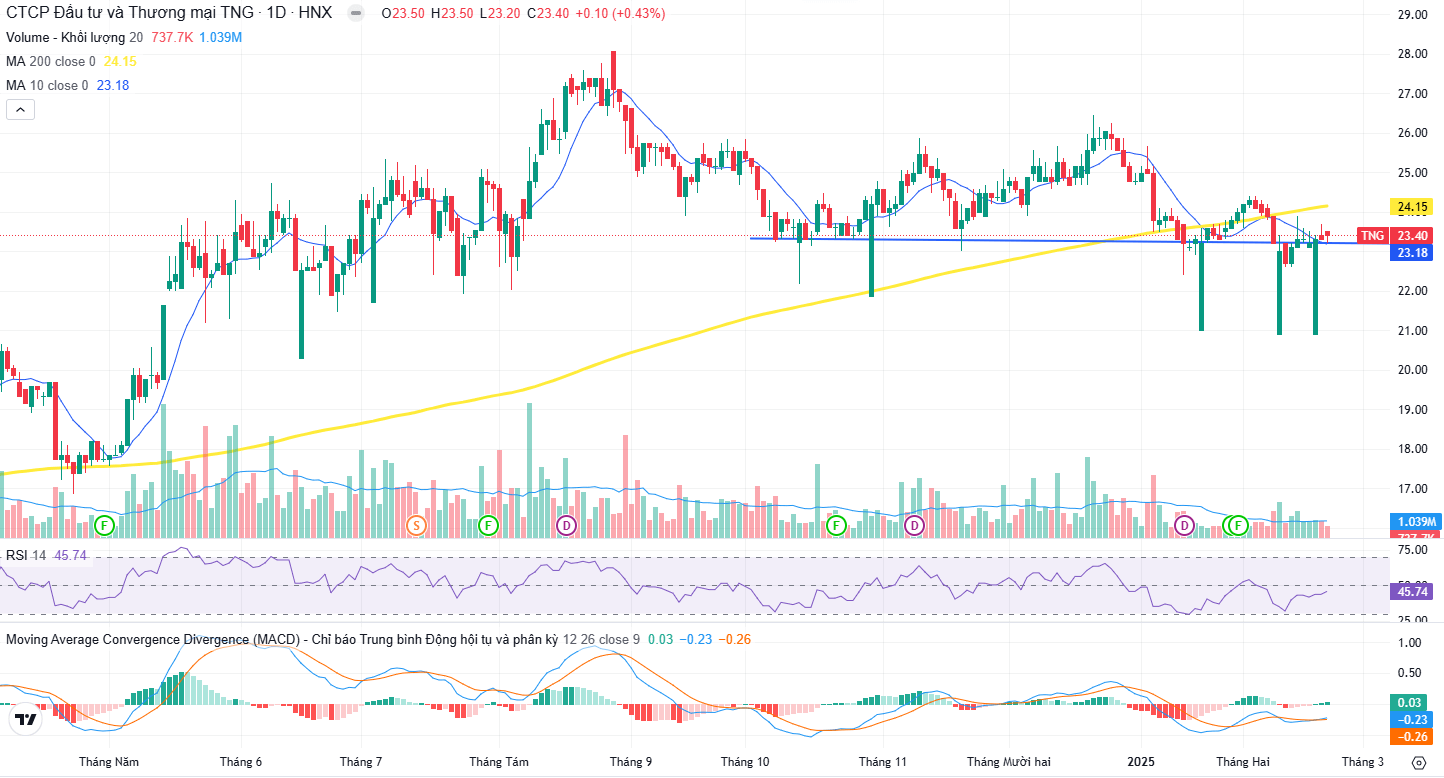Click the yellow 24.15 MA price tag

[1412, 207]
